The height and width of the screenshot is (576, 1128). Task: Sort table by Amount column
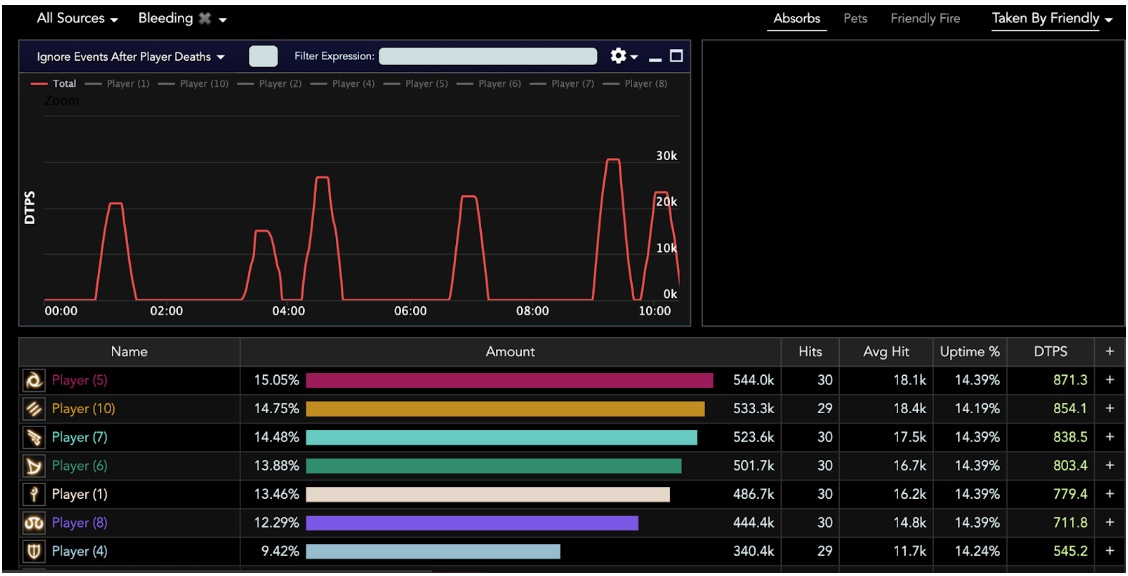point(511,352)
